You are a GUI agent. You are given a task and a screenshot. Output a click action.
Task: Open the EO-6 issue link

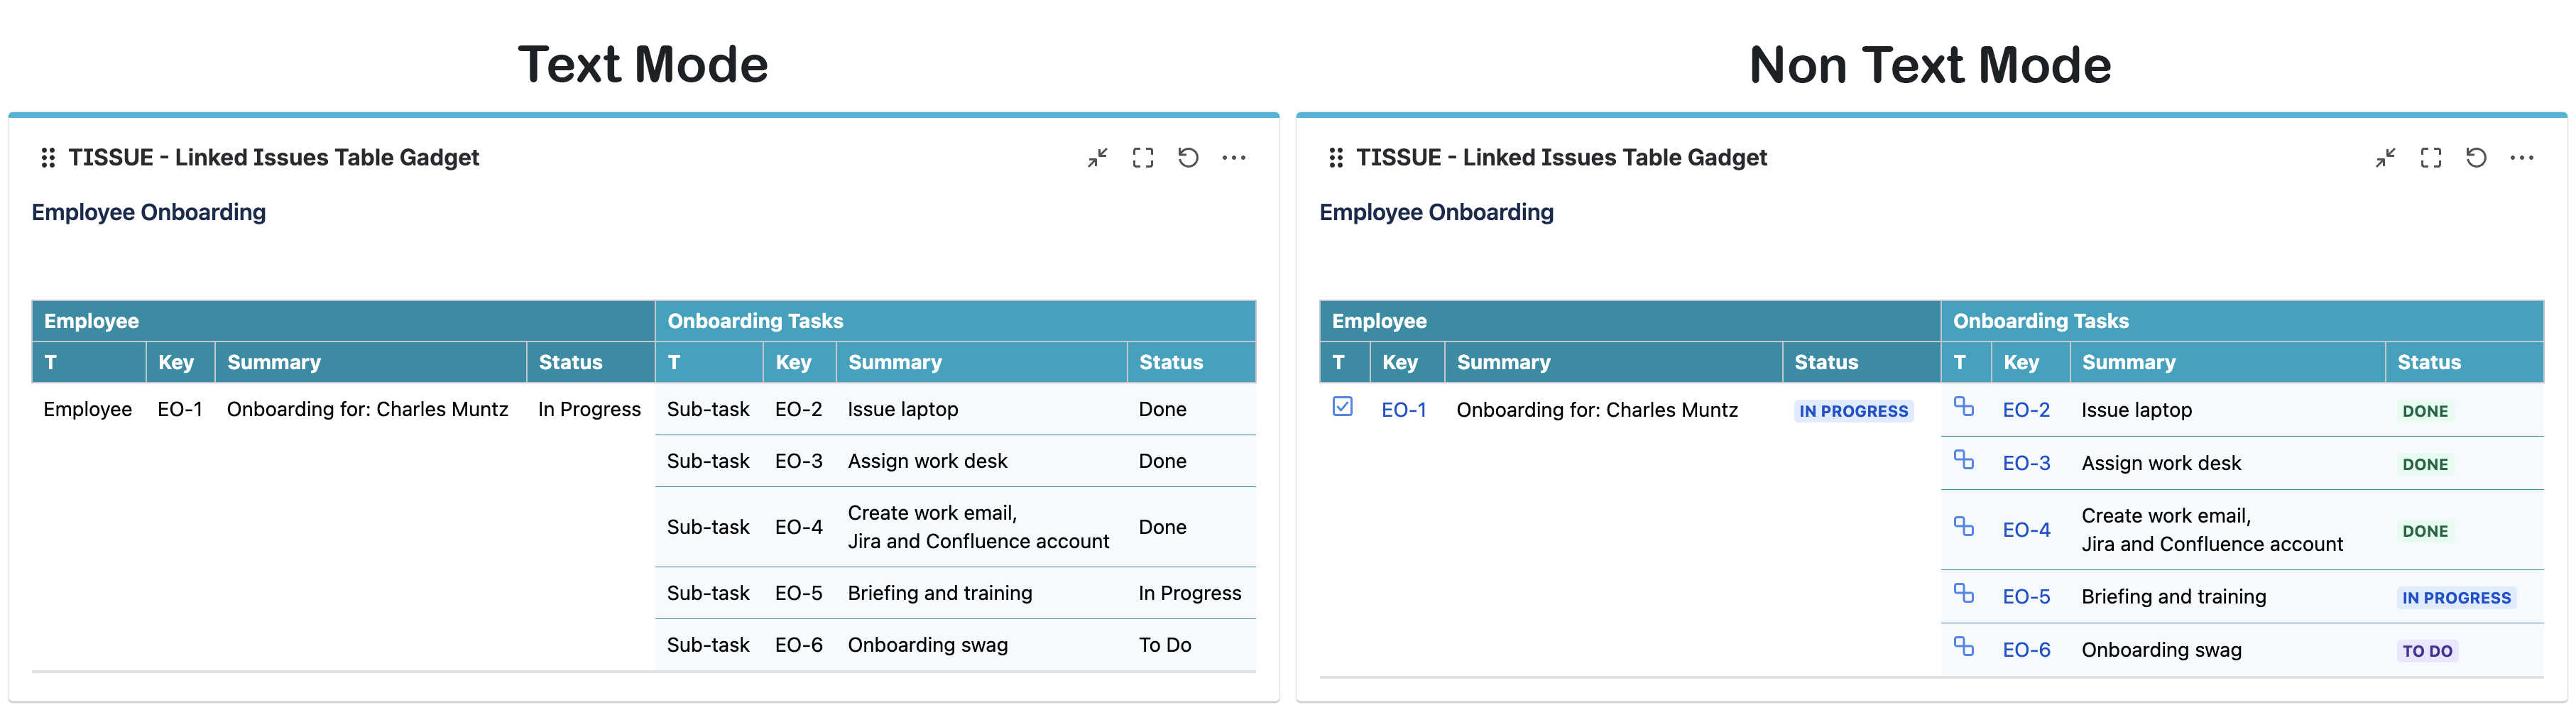pyautogui.click(x=2025, y=650)
